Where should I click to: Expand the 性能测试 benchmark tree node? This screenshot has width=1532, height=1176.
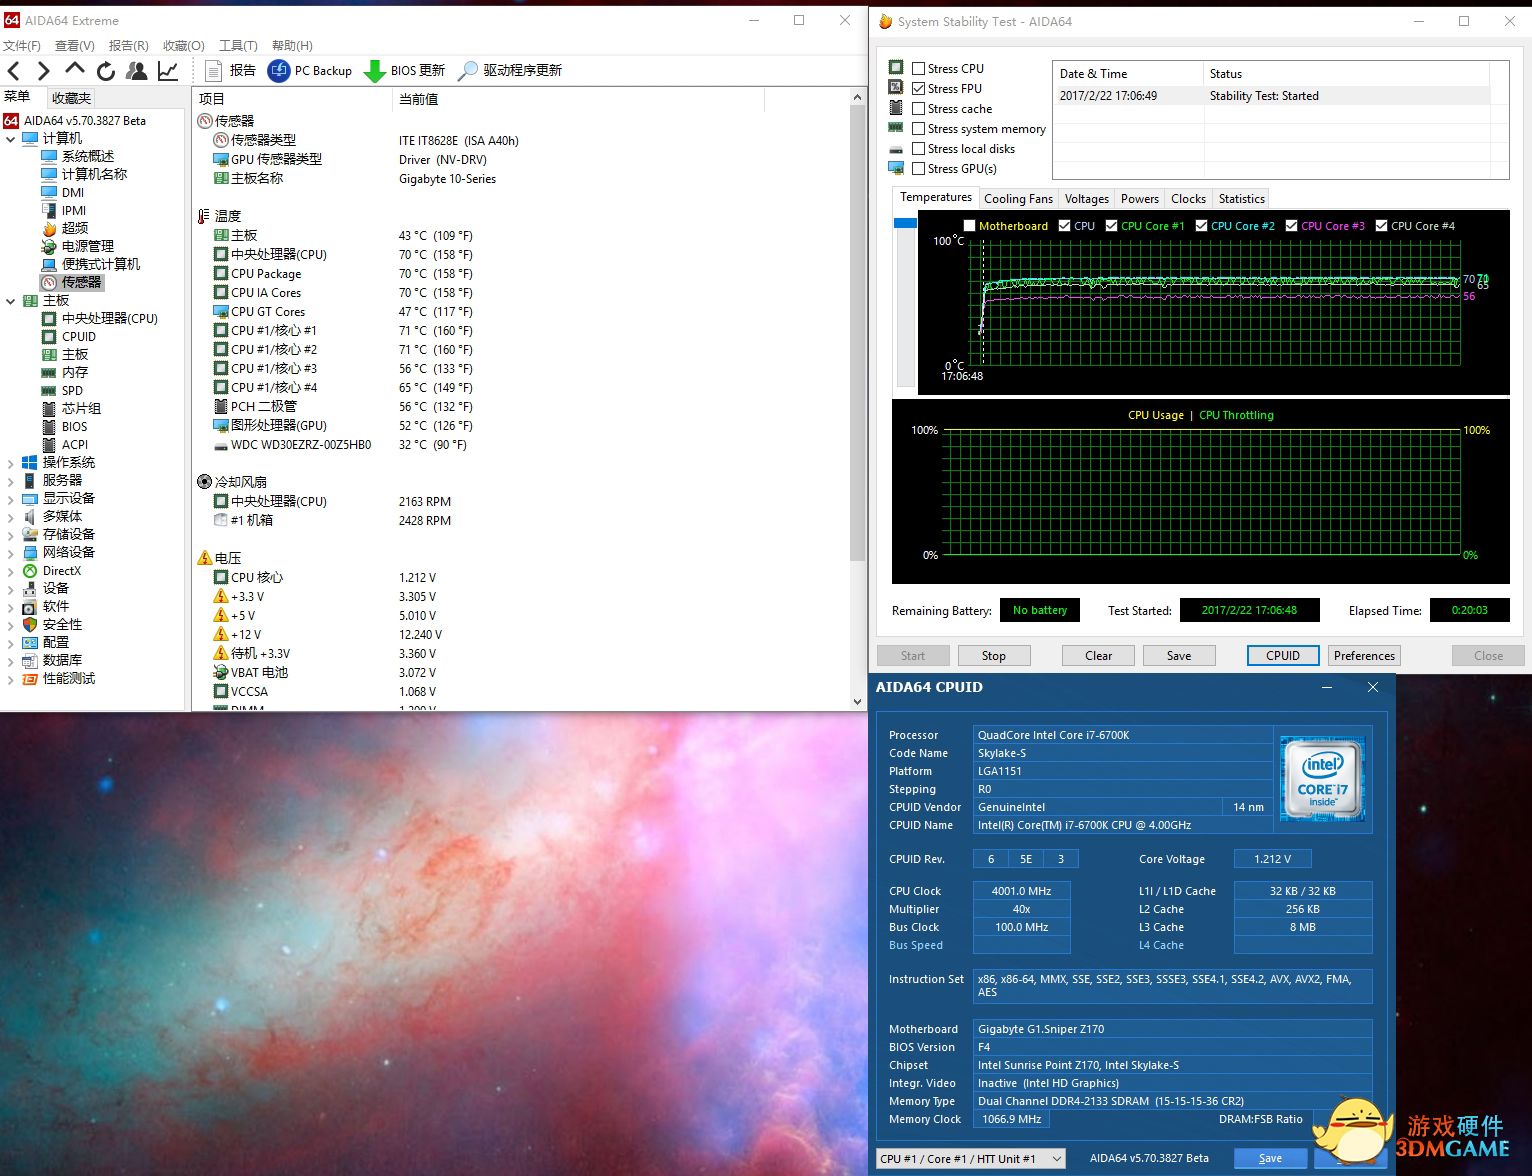10,679
